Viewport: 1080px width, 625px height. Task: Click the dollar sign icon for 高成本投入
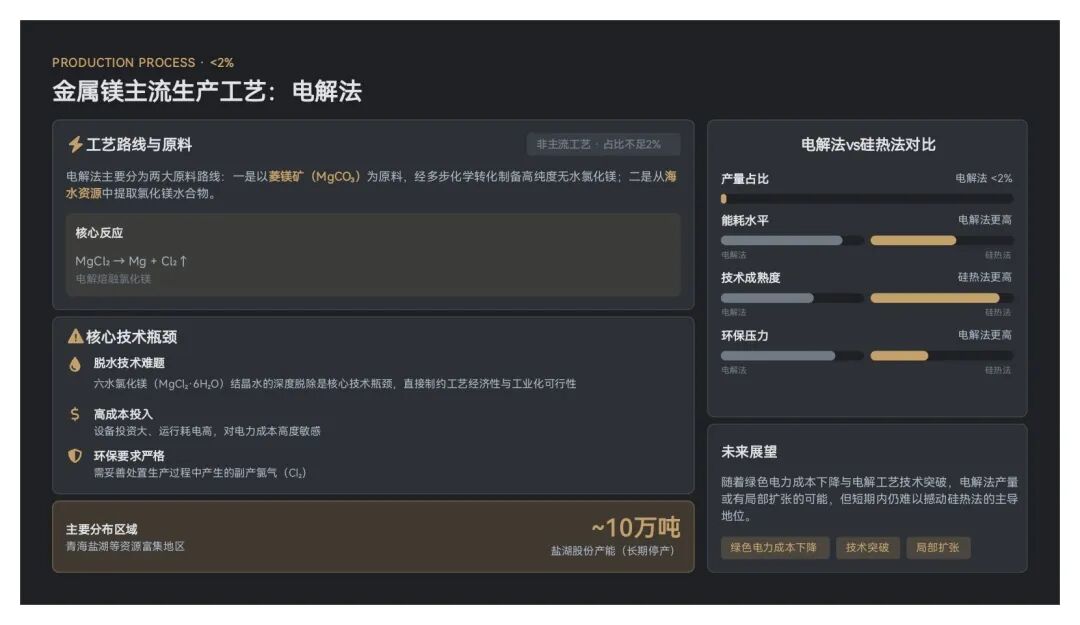coord(75,414)
